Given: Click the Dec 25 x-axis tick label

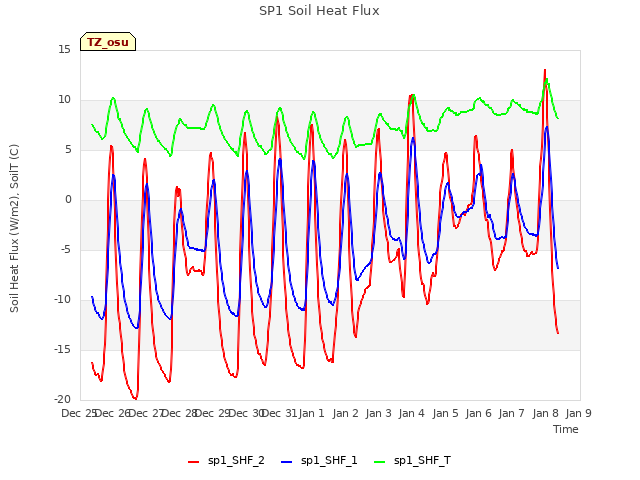Looking at the screenshot, I should coord(79,413).
